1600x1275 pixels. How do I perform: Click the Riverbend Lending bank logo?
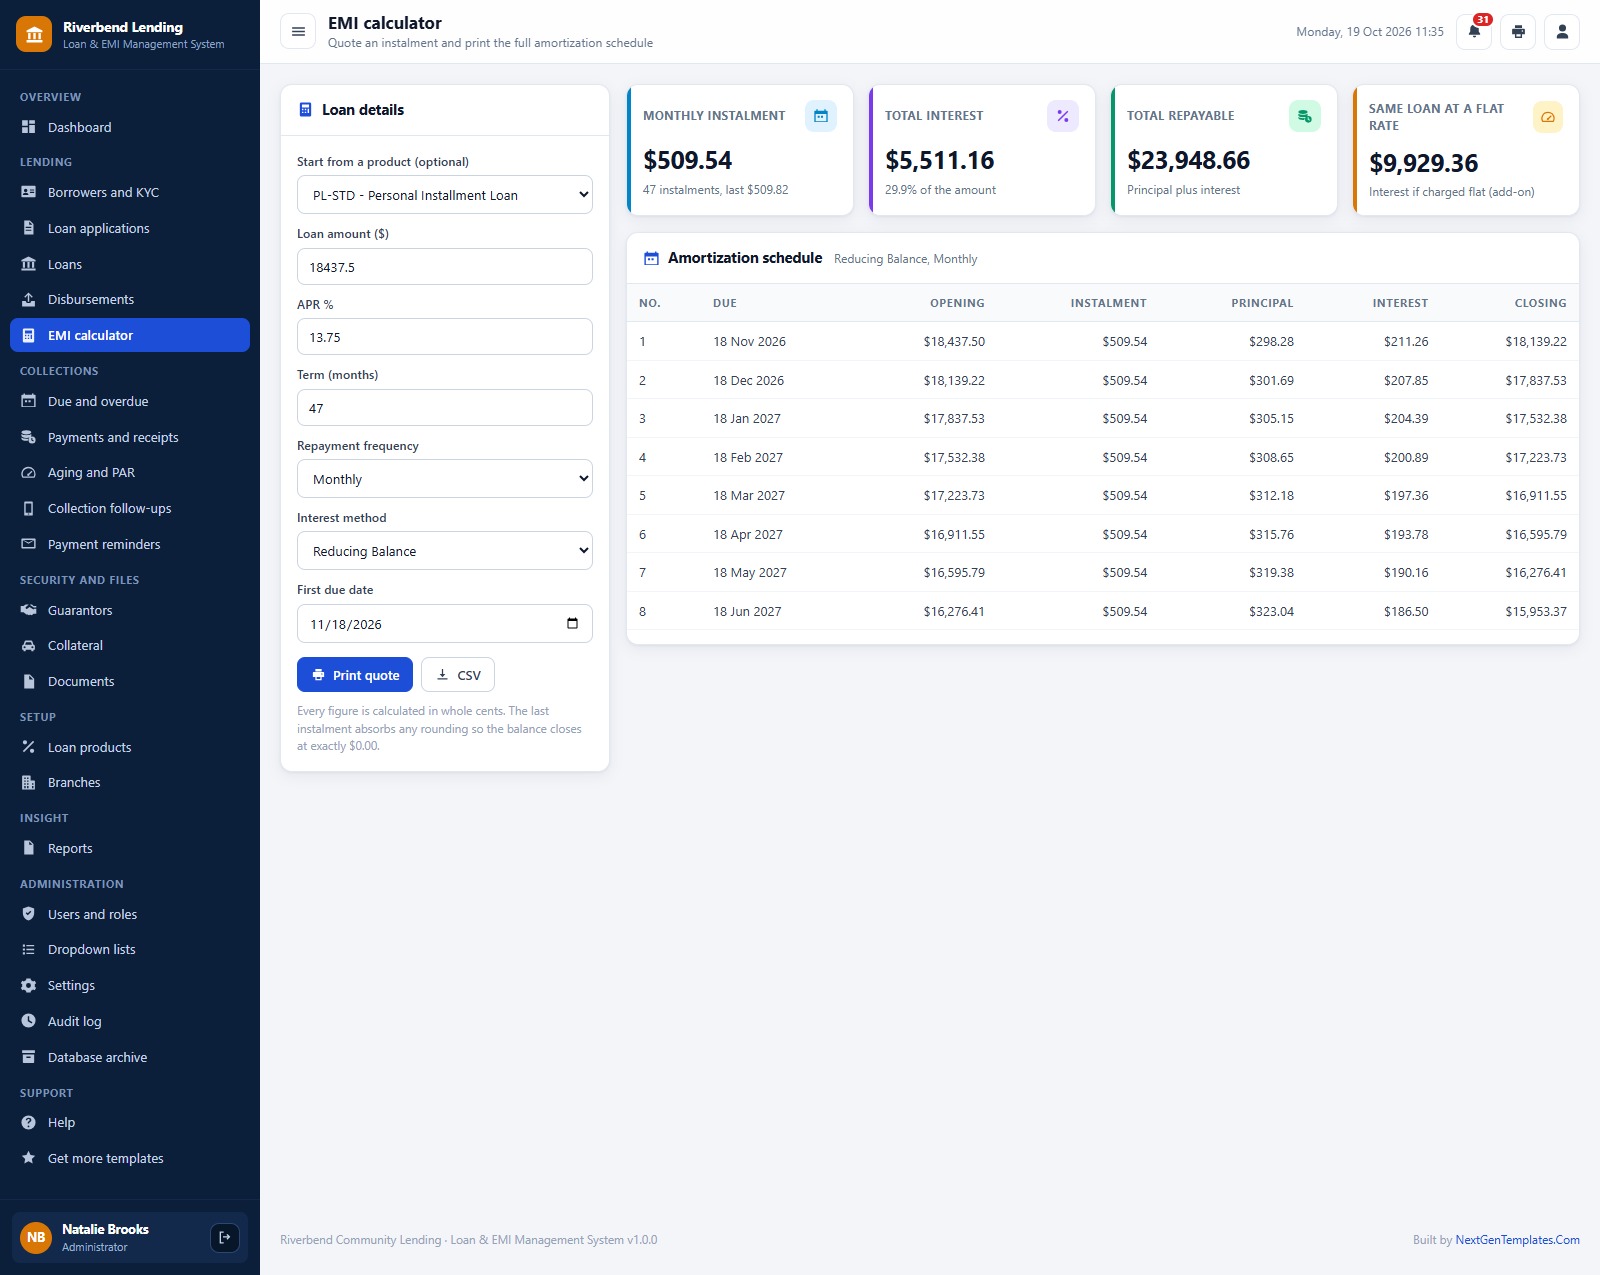[x=34, y=34]
